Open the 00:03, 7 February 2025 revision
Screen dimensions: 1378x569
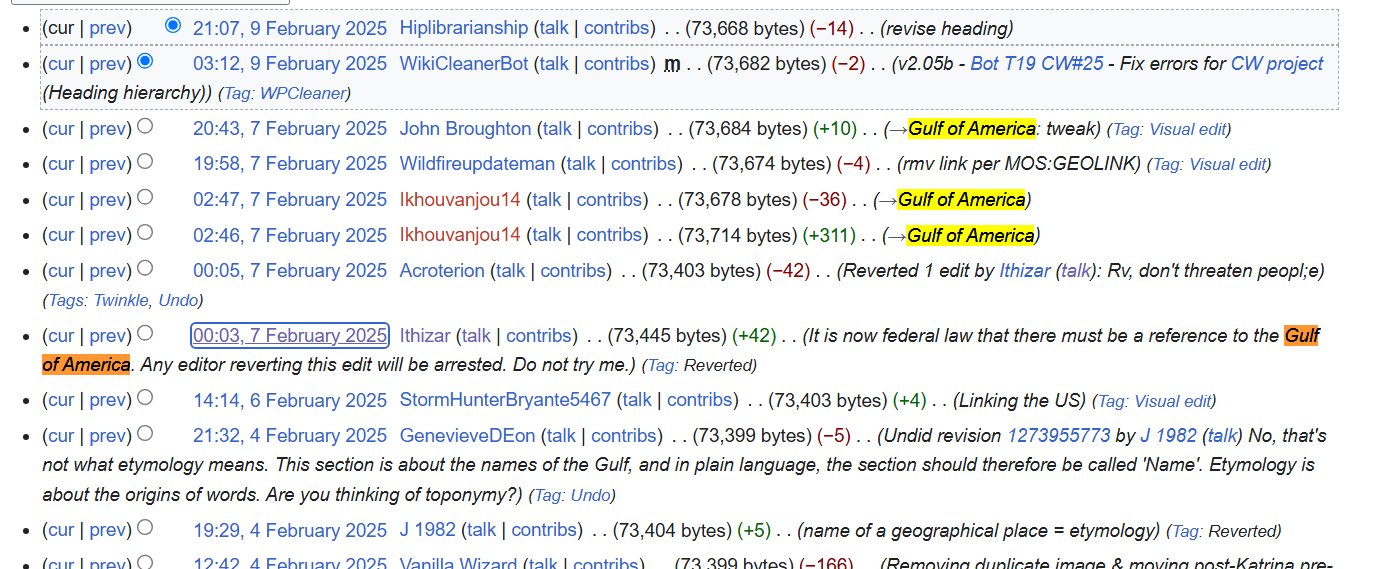(x=289, y=335)
